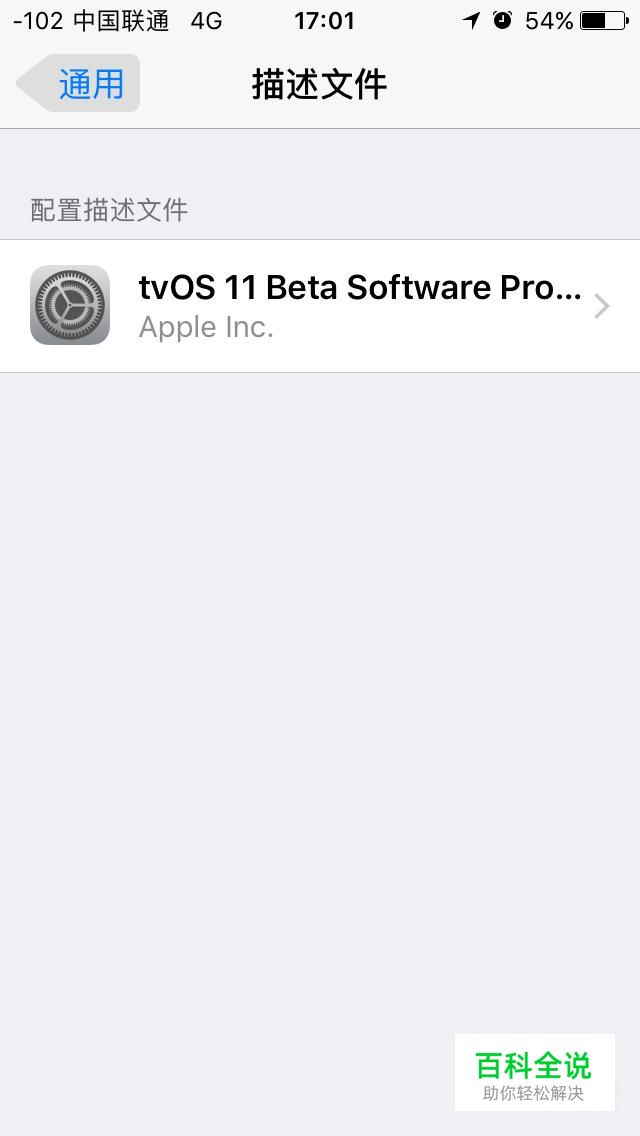Screen dimensions: 640x1136
Task: Tap the back arrow left of 通用
Action: point(35,83)
